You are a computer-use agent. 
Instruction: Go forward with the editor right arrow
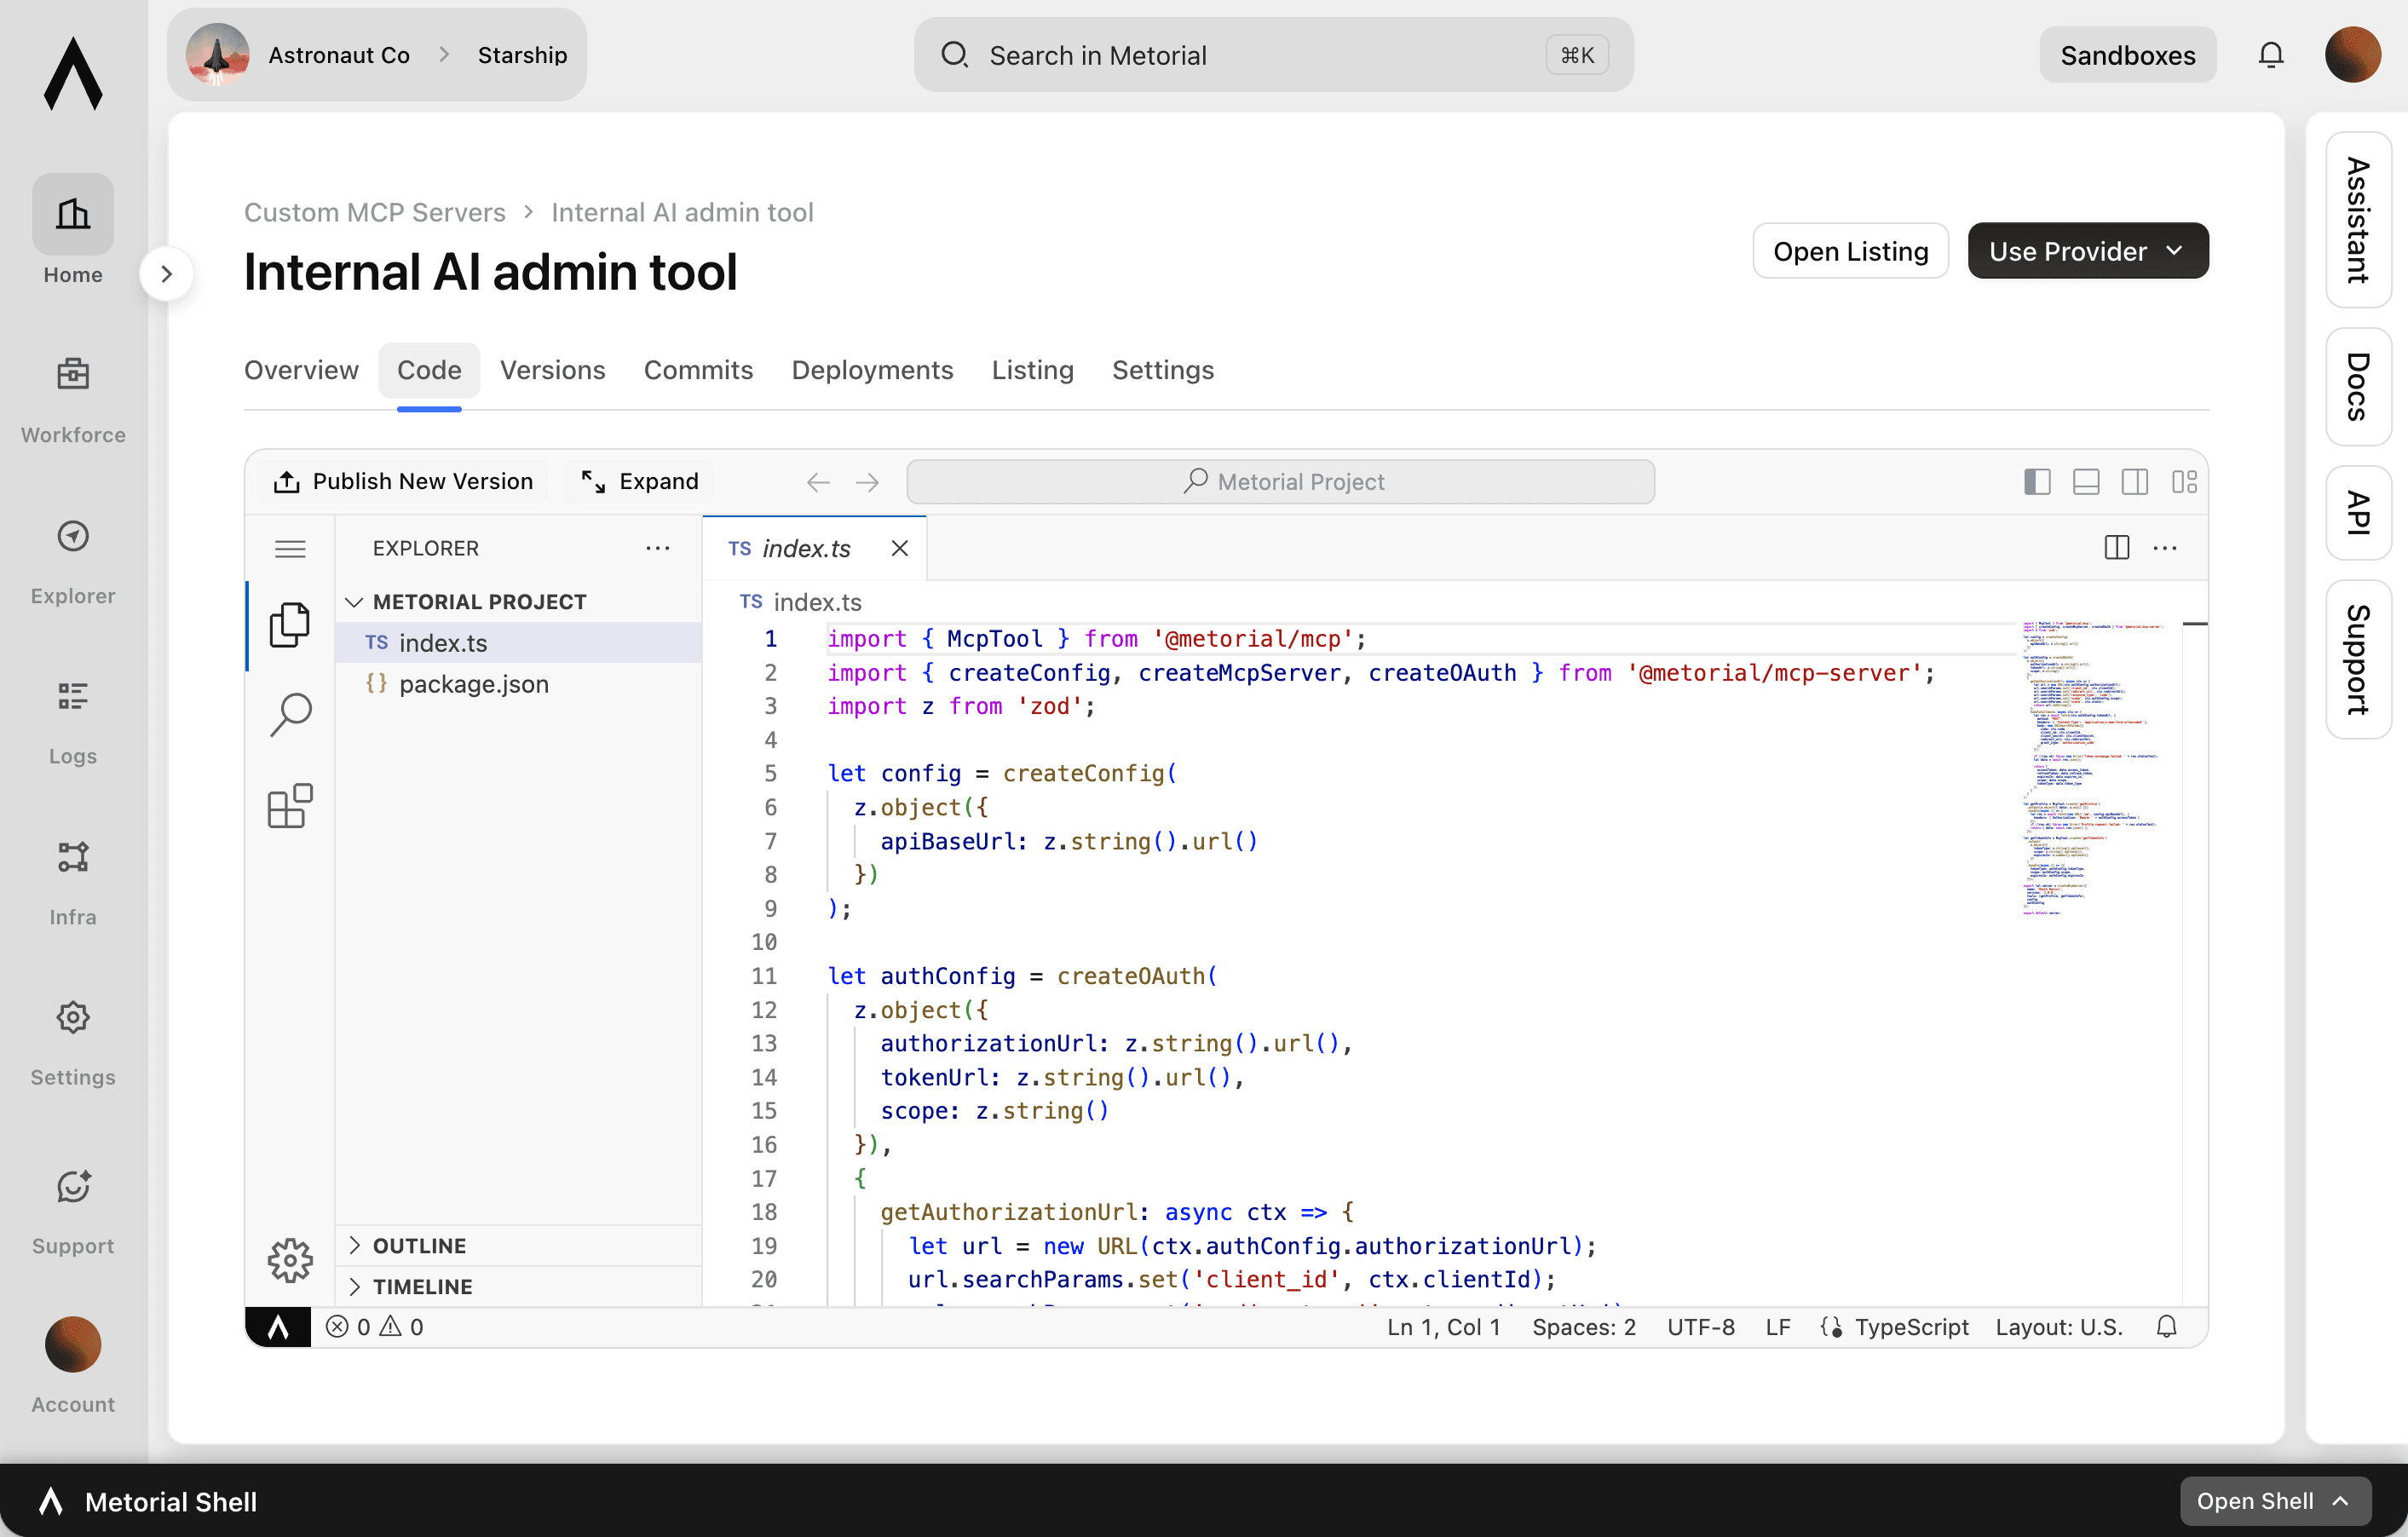867,482
